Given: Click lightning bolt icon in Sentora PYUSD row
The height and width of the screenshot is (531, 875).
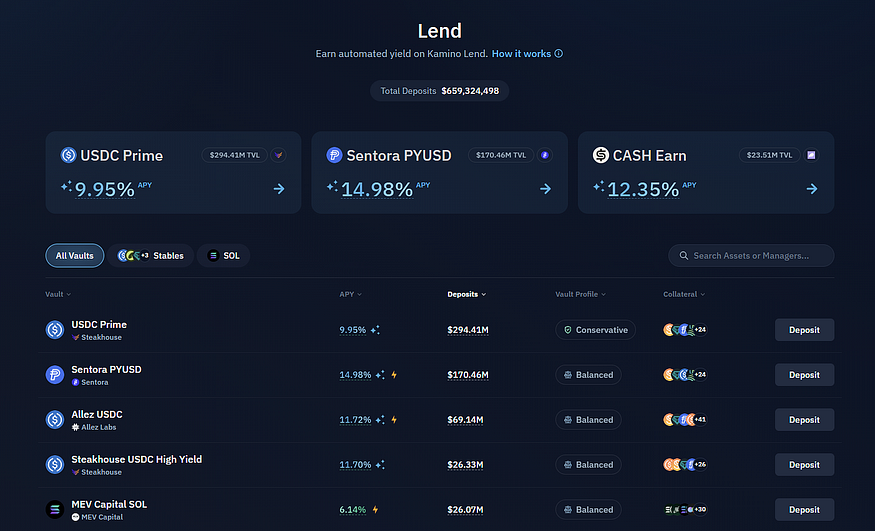Looking at the screenshot, I should tap(394, 375).
